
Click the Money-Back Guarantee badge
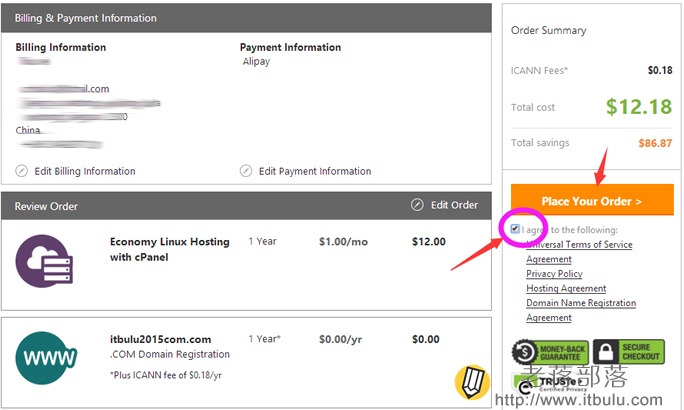point(550,352)
